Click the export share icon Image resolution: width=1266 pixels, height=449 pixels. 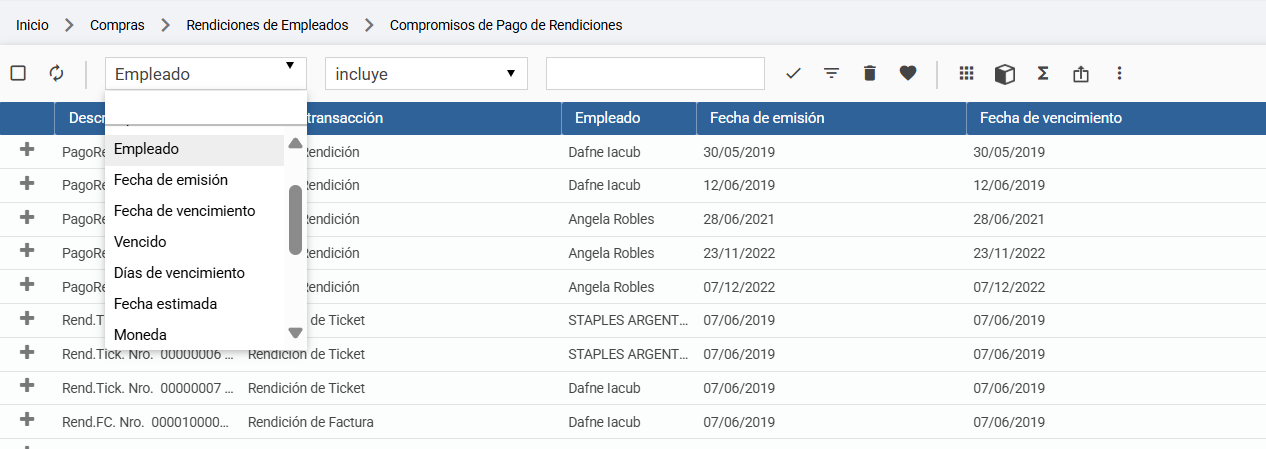tap(1080, 74)
